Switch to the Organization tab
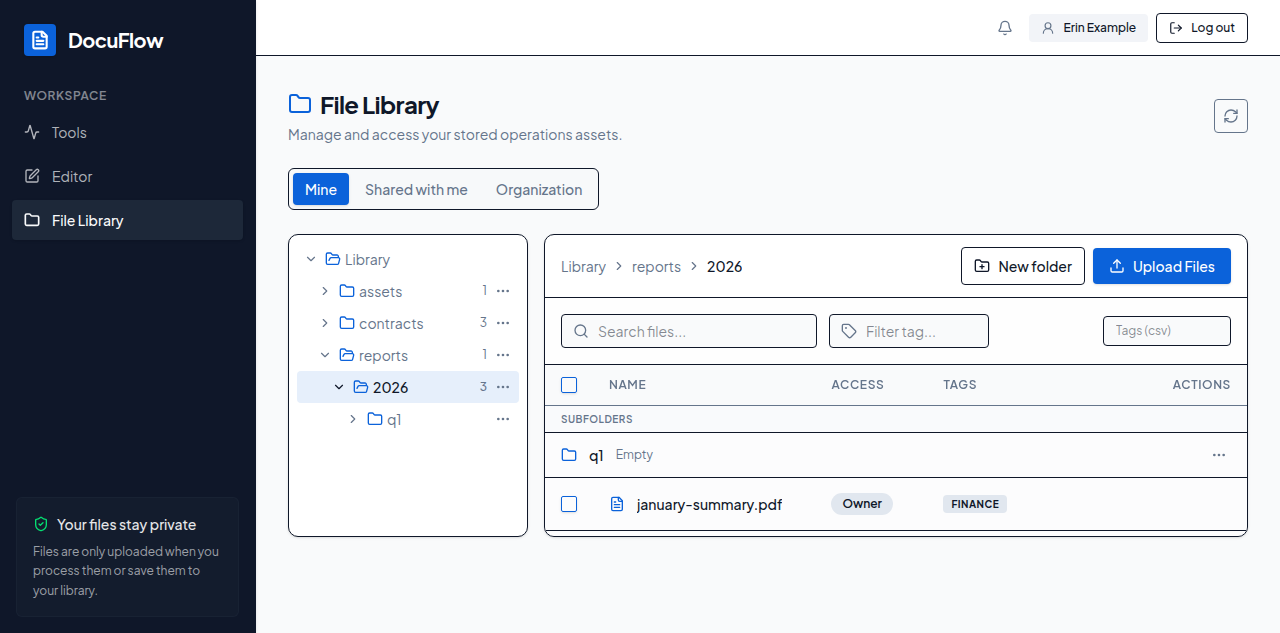The image size is (1280, 633). coord(539,189)
